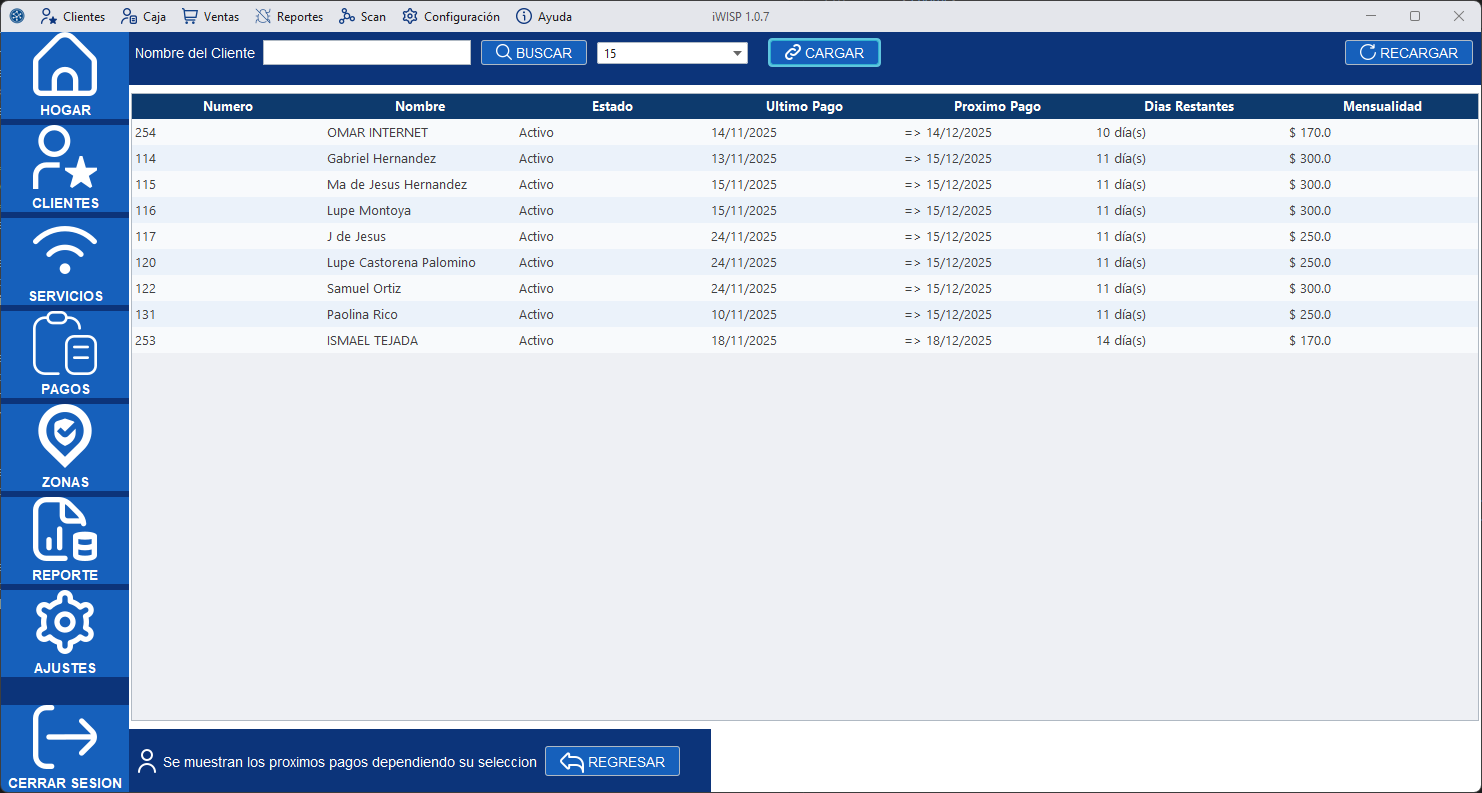Click the BUSCAR search button
The image size is (1482, 793).
533,53
